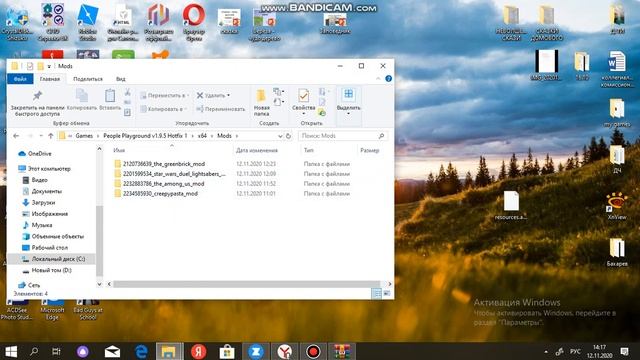Open address bar previous locations dropdown
Screen dimensions: 640x360
(280, 136)
